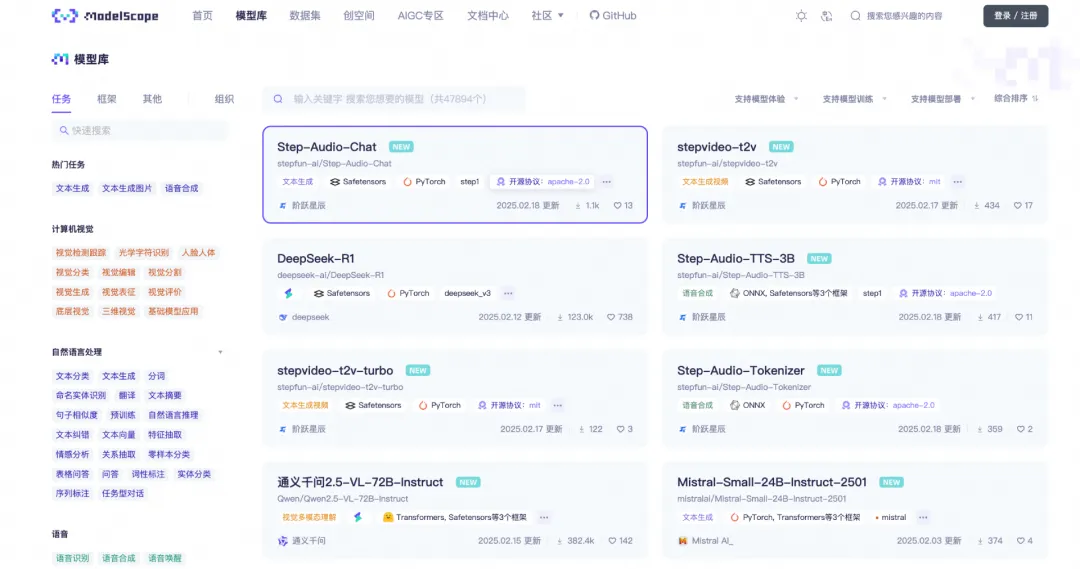Open the Step-Audio-Chat model card title
Screen dimensions: 1080x569
coord(326,147)
